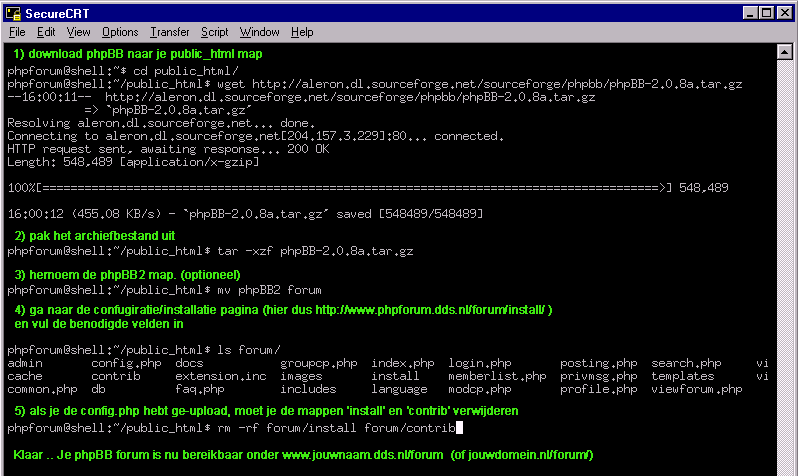
Task: Click the 'mv phpBB2 forum' command
Action: pos(266,289)
